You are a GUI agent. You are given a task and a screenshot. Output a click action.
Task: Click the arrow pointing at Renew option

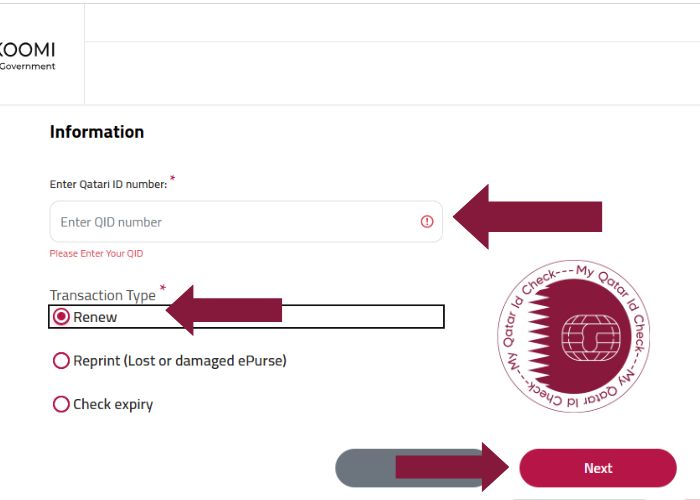(x=224, y=310)
